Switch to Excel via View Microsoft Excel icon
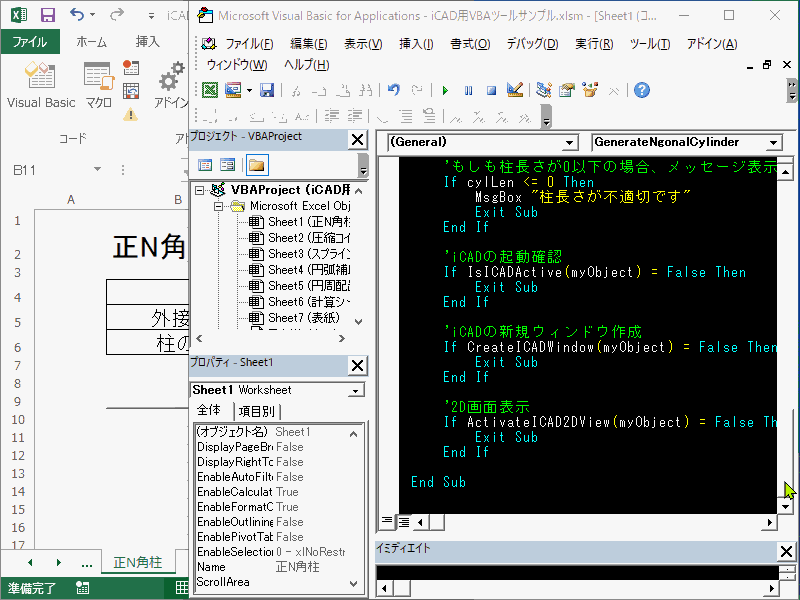This screenshot has width=800, height=600. coord(209,90)
